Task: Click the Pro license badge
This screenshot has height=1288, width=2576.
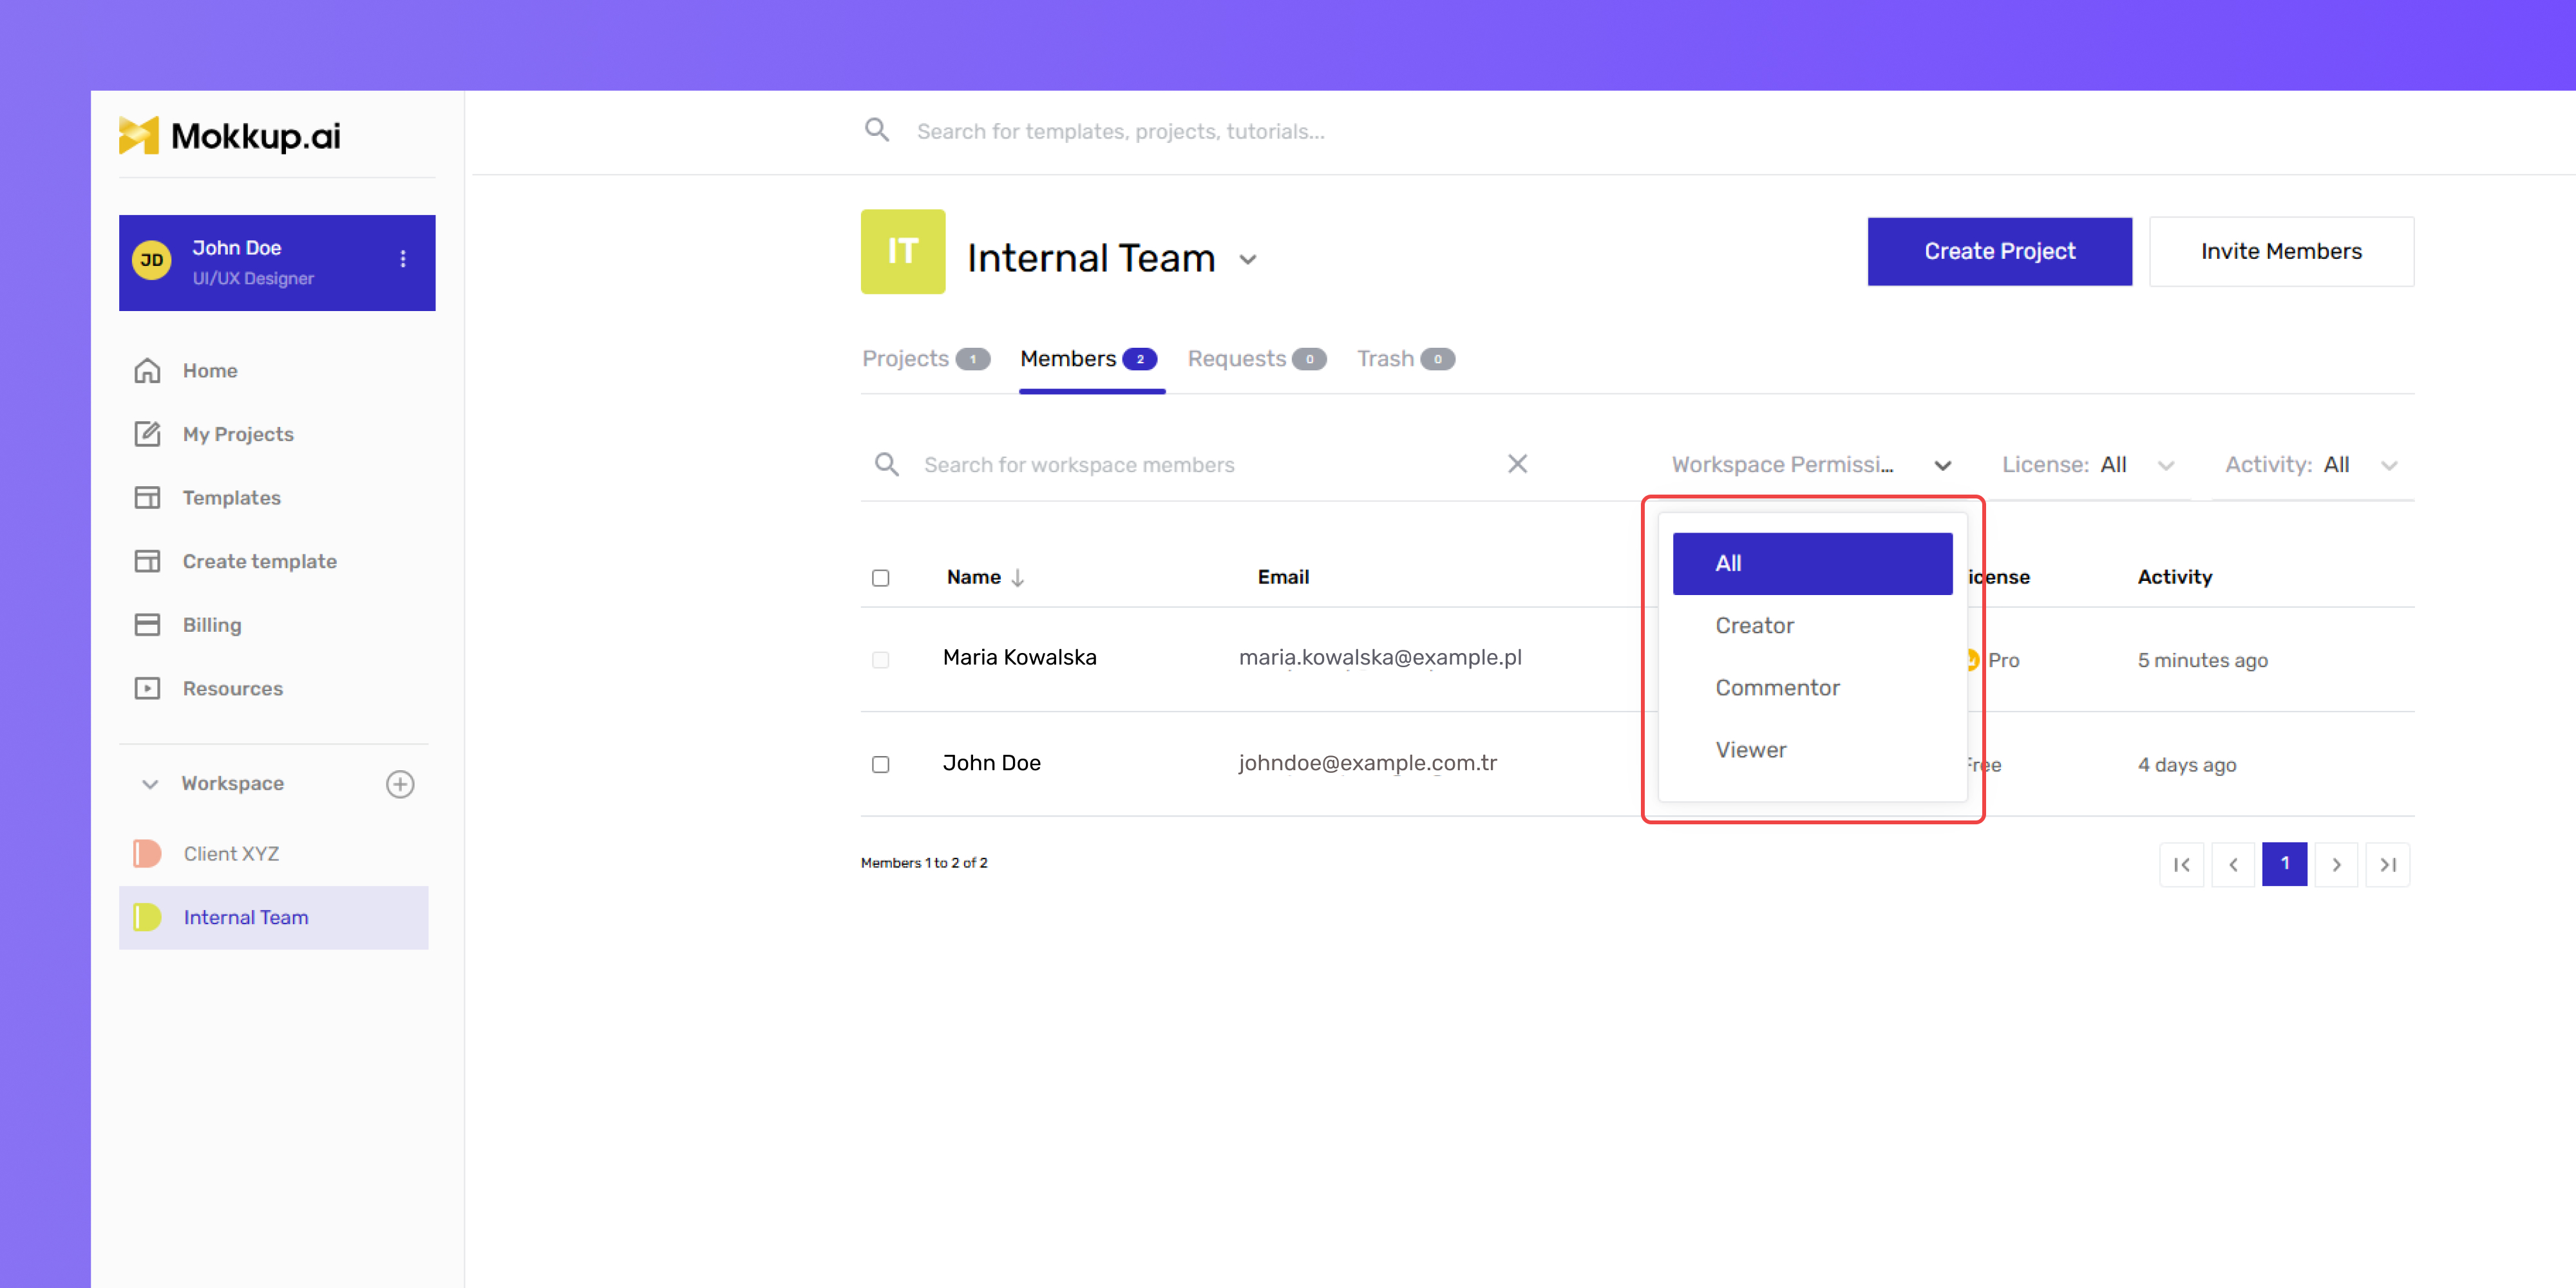Action: 1994,660
